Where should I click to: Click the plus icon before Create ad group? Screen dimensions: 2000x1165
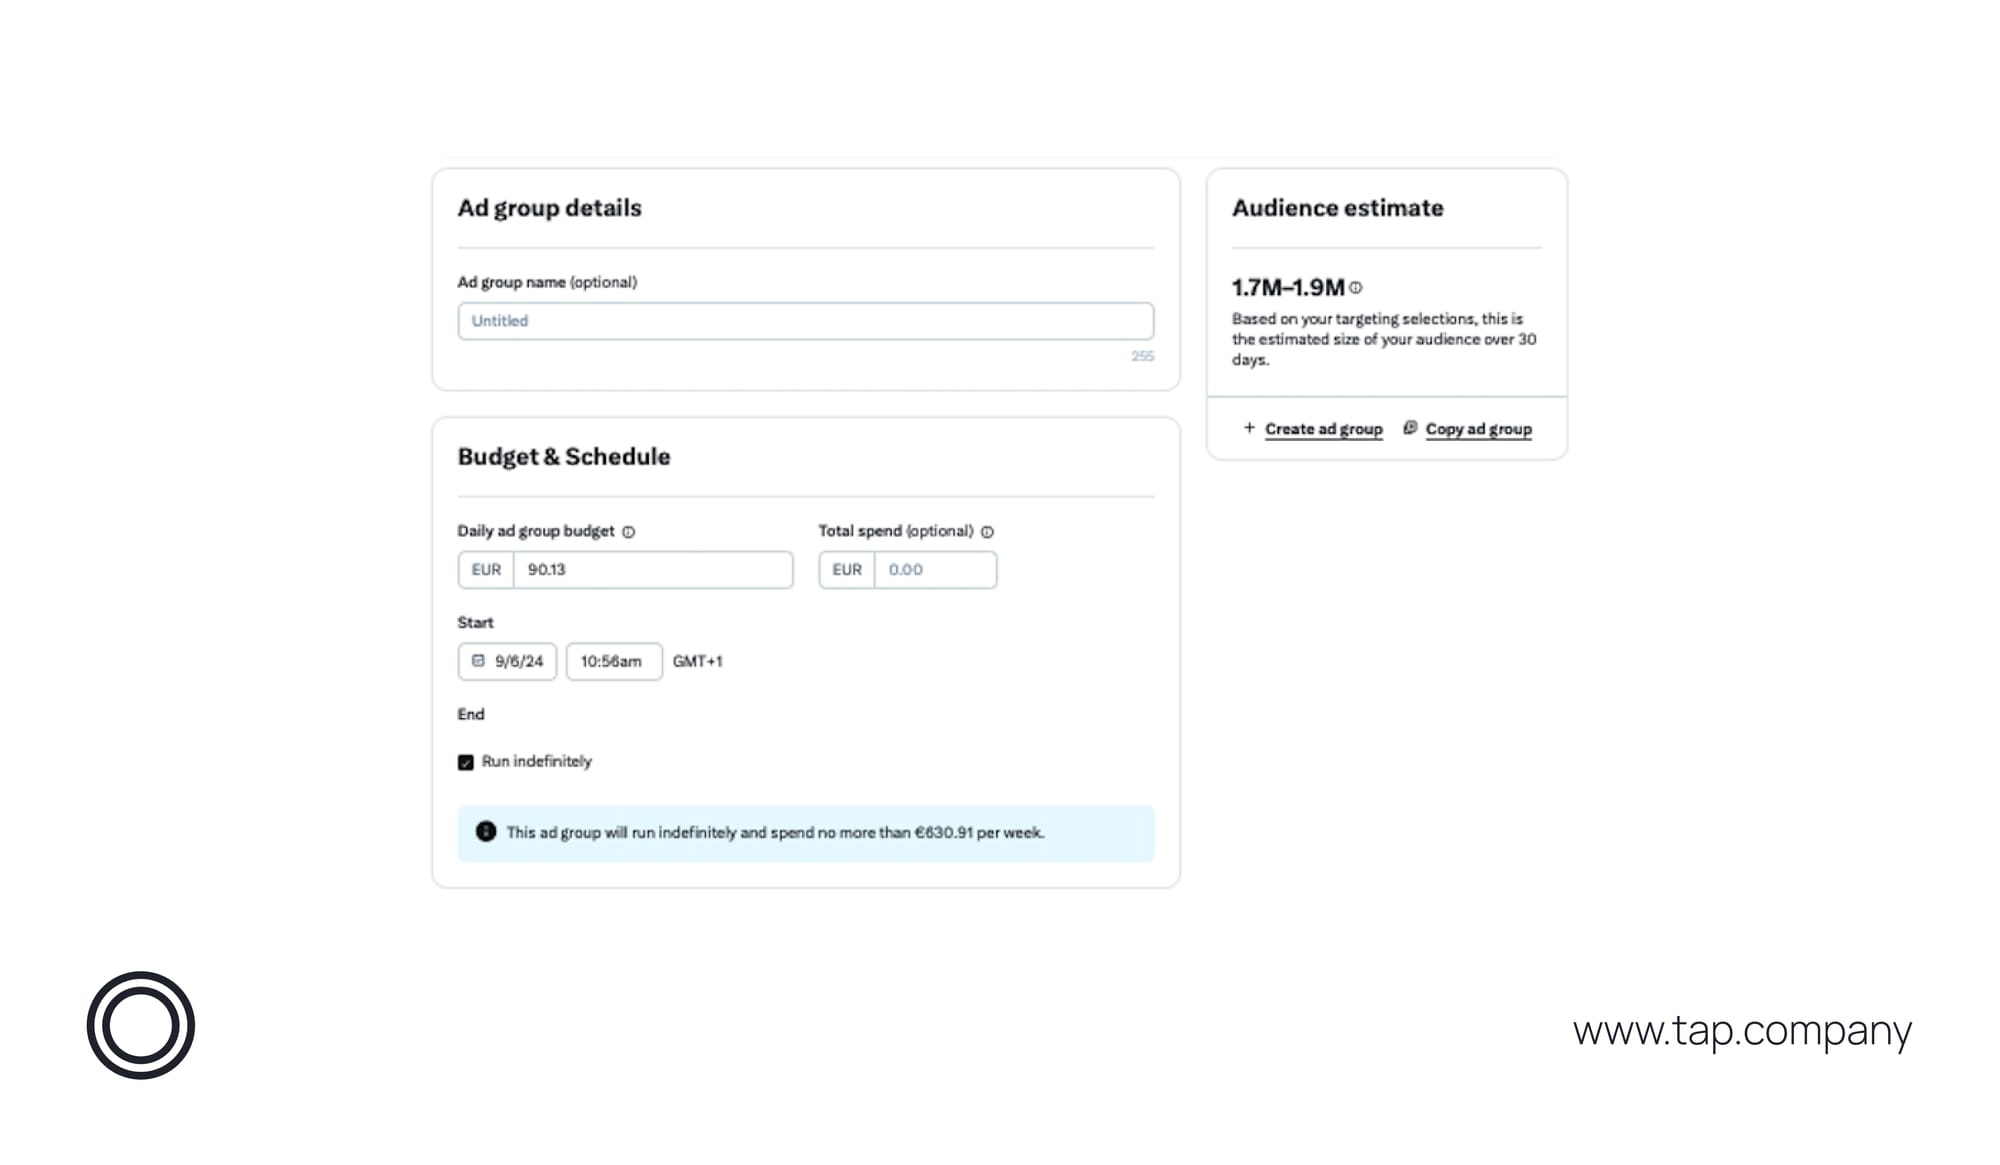click(x=1248, y=428)
